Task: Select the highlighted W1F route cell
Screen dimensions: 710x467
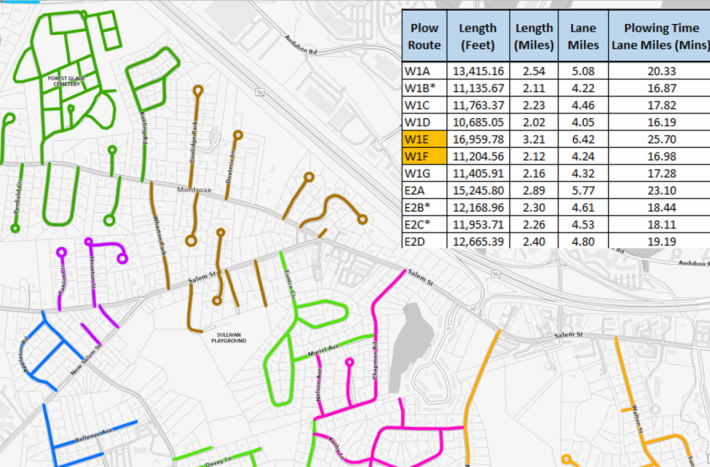Action: pos(424,156)
